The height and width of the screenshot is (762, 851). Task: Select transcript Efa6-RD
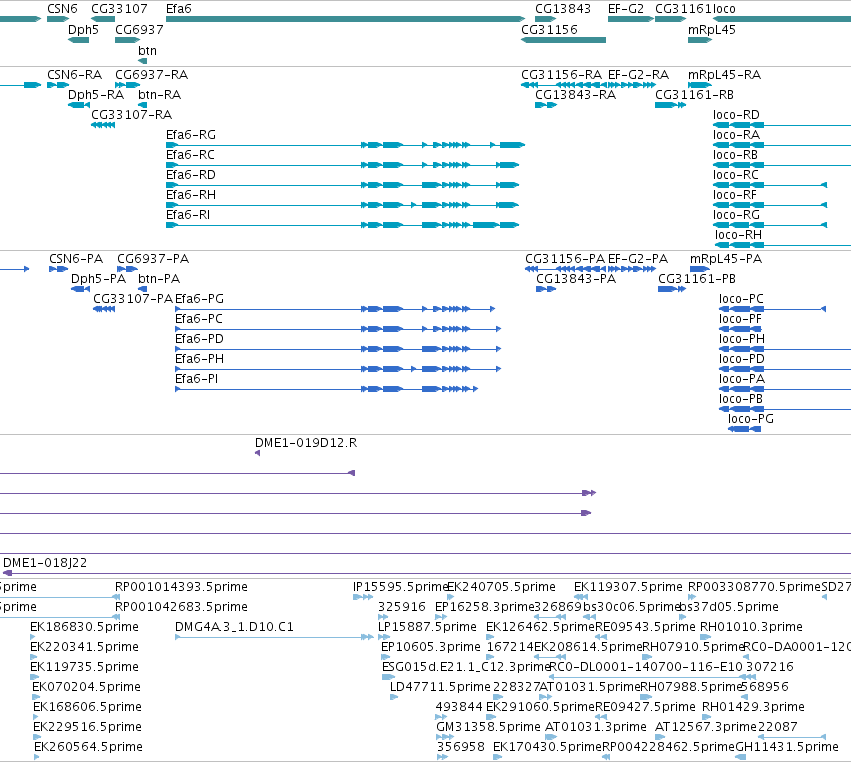pos(190,175)
